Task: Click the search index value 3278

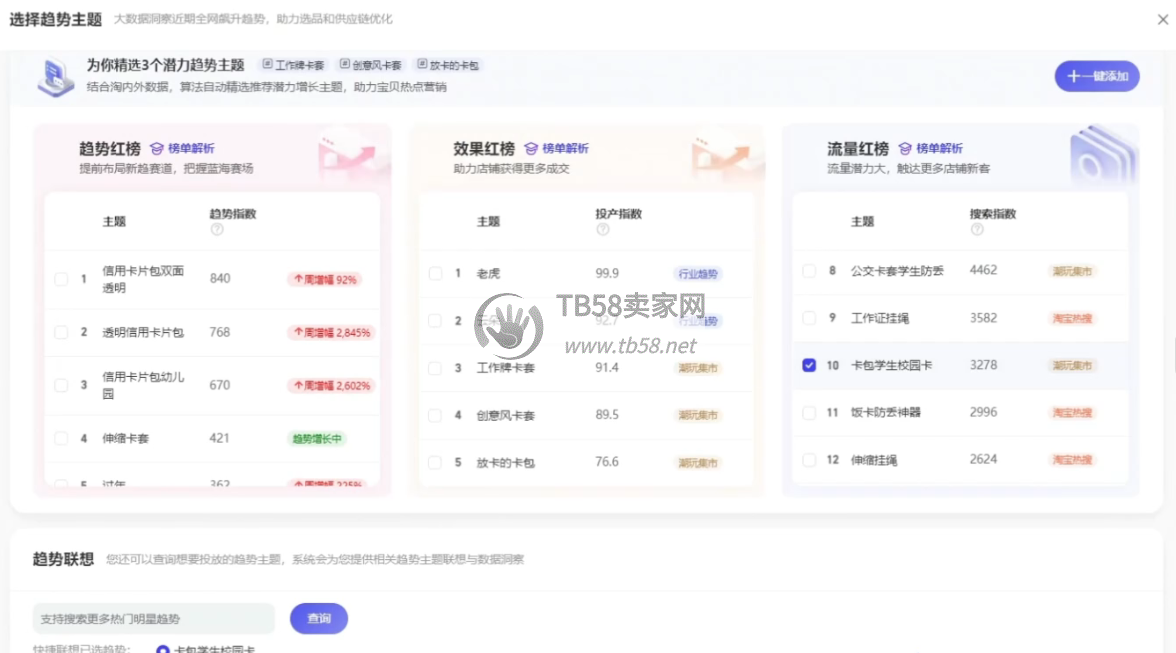Action: (x=983, y=364)
